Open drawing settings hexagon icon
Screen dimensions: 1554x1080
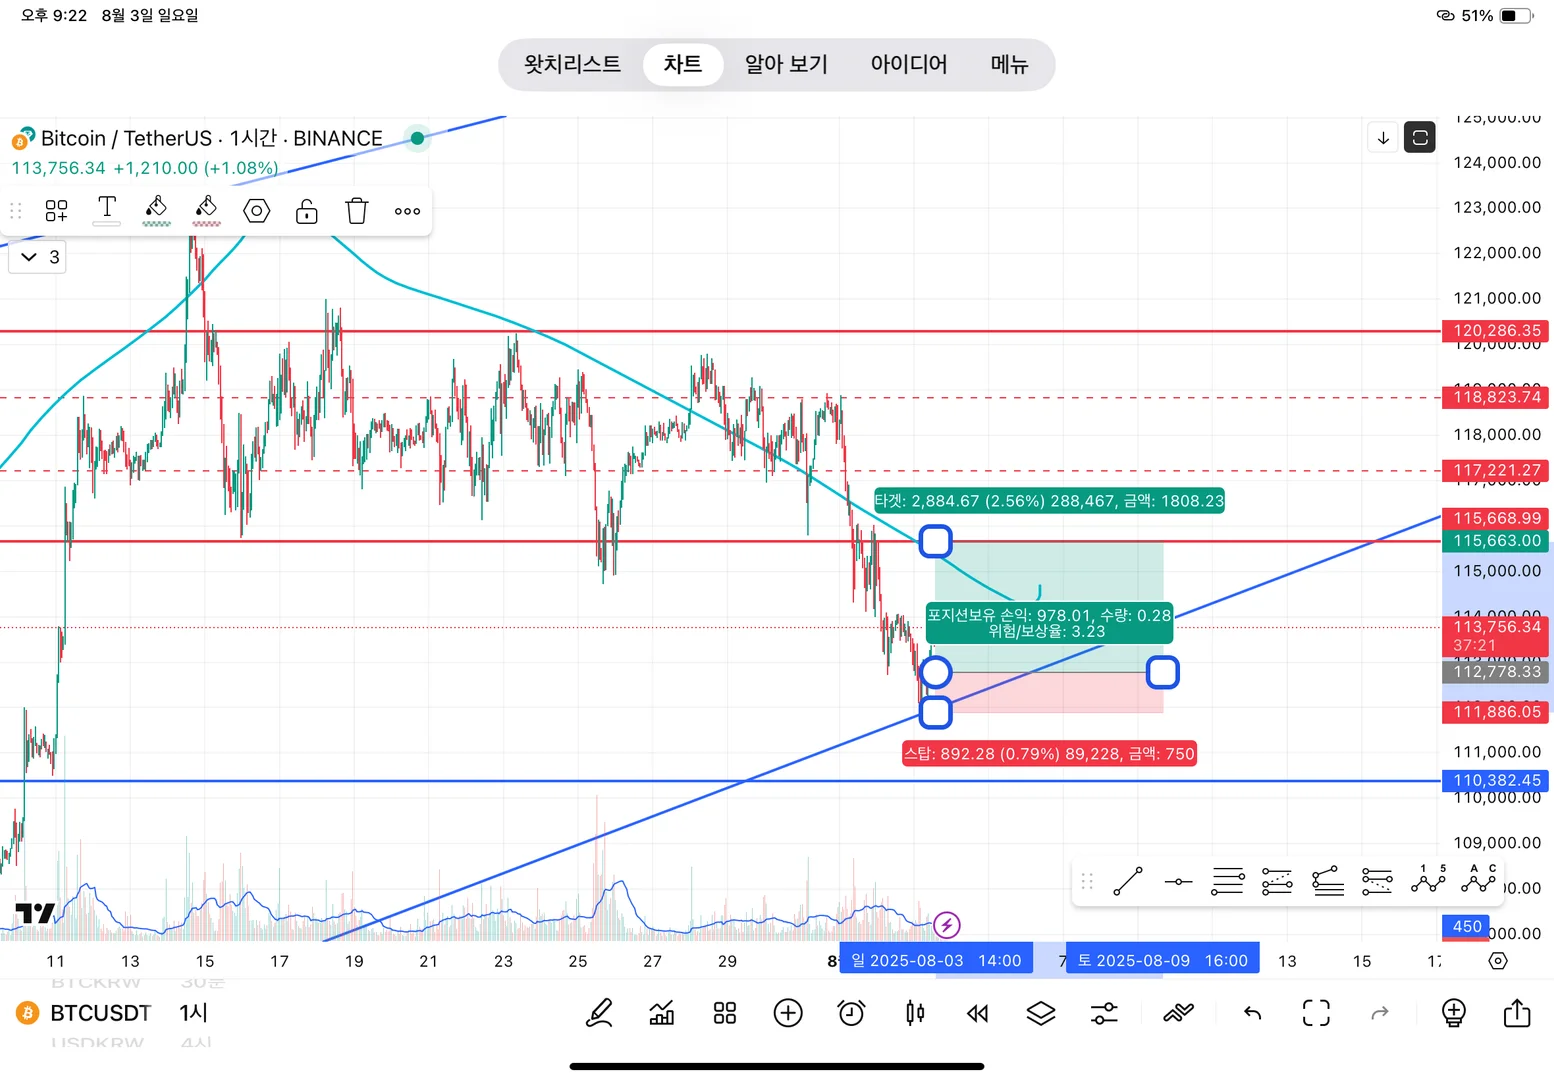click(257, 211)
